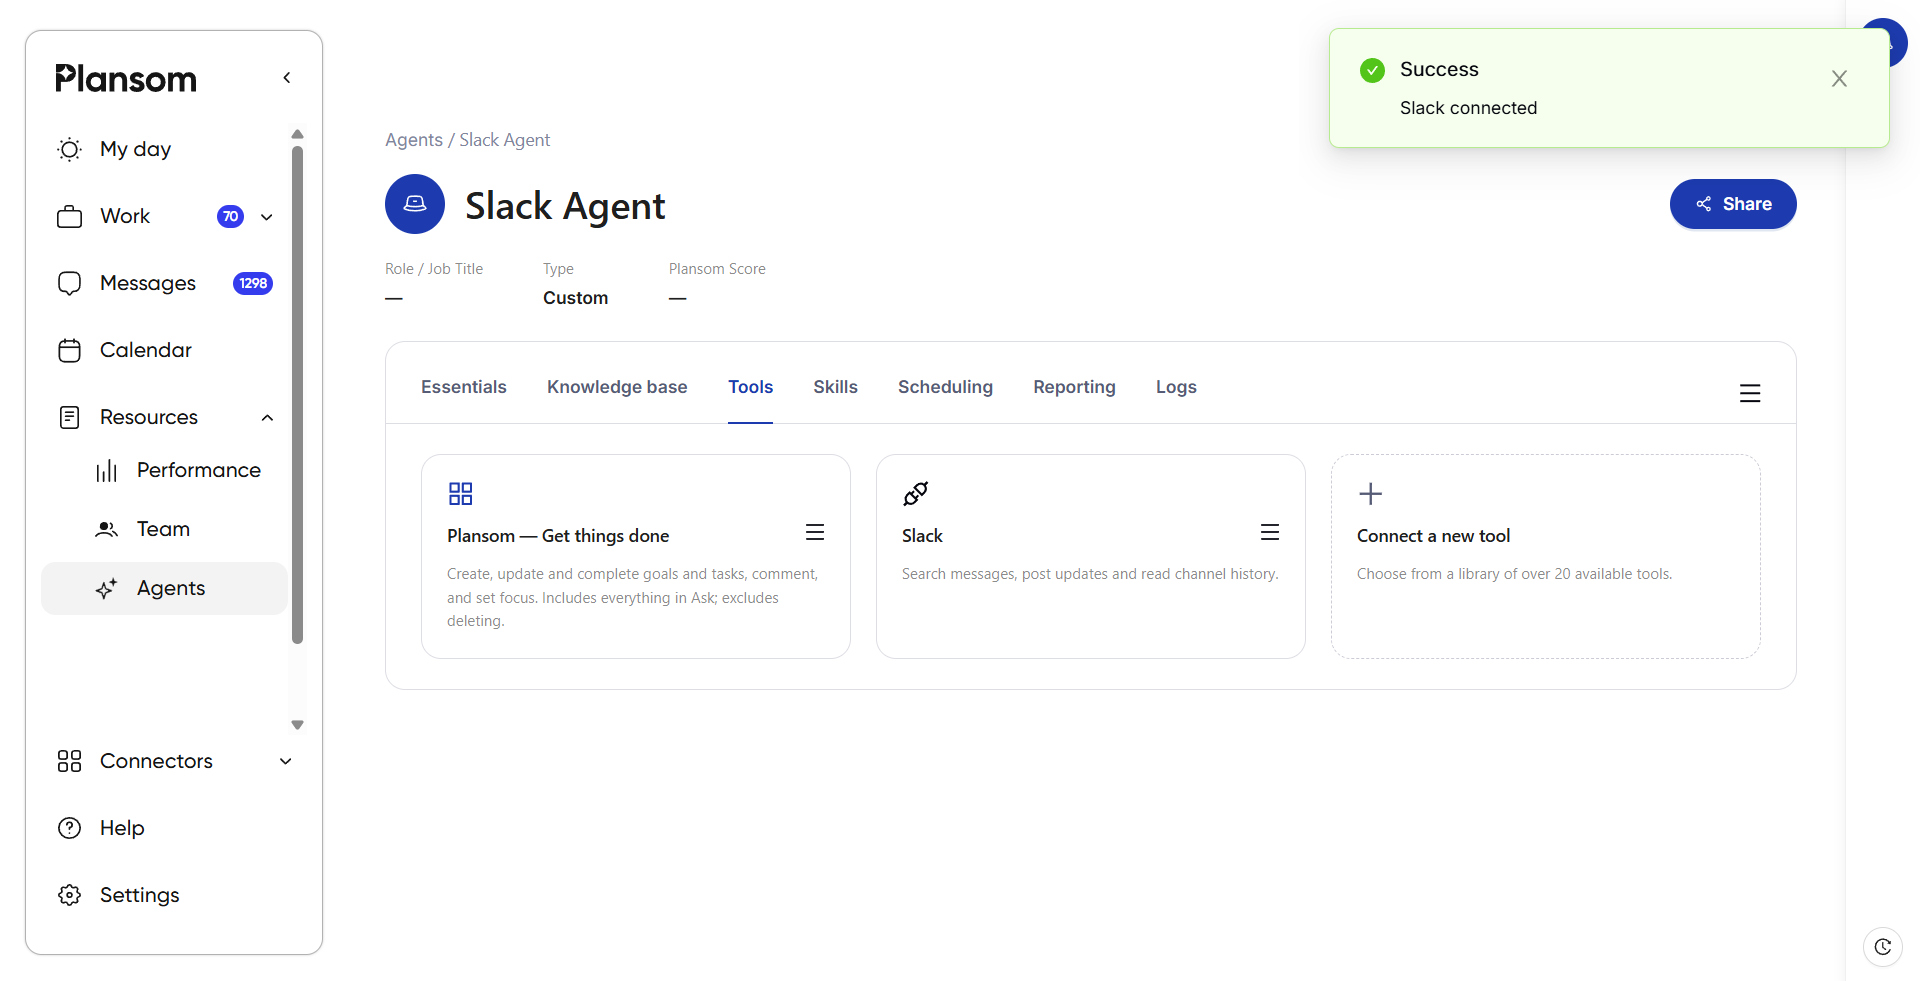Click the Agents breadcrumb link
Image resolution: width=1920 pixels, height=981 pixels.
click(414, 140)
